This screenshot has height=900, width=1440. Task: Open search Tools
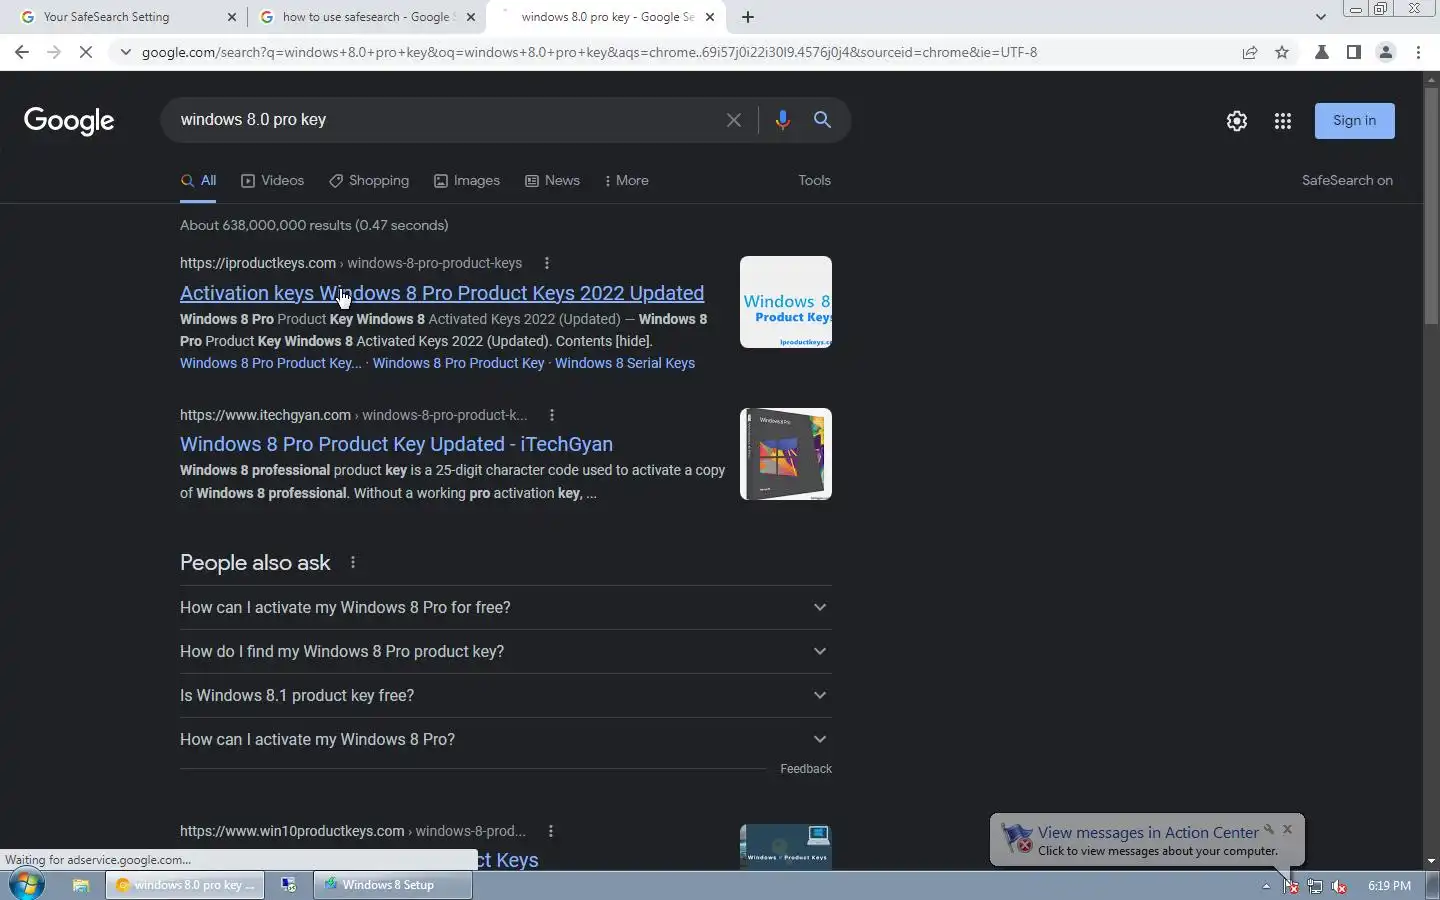point(814,181)
